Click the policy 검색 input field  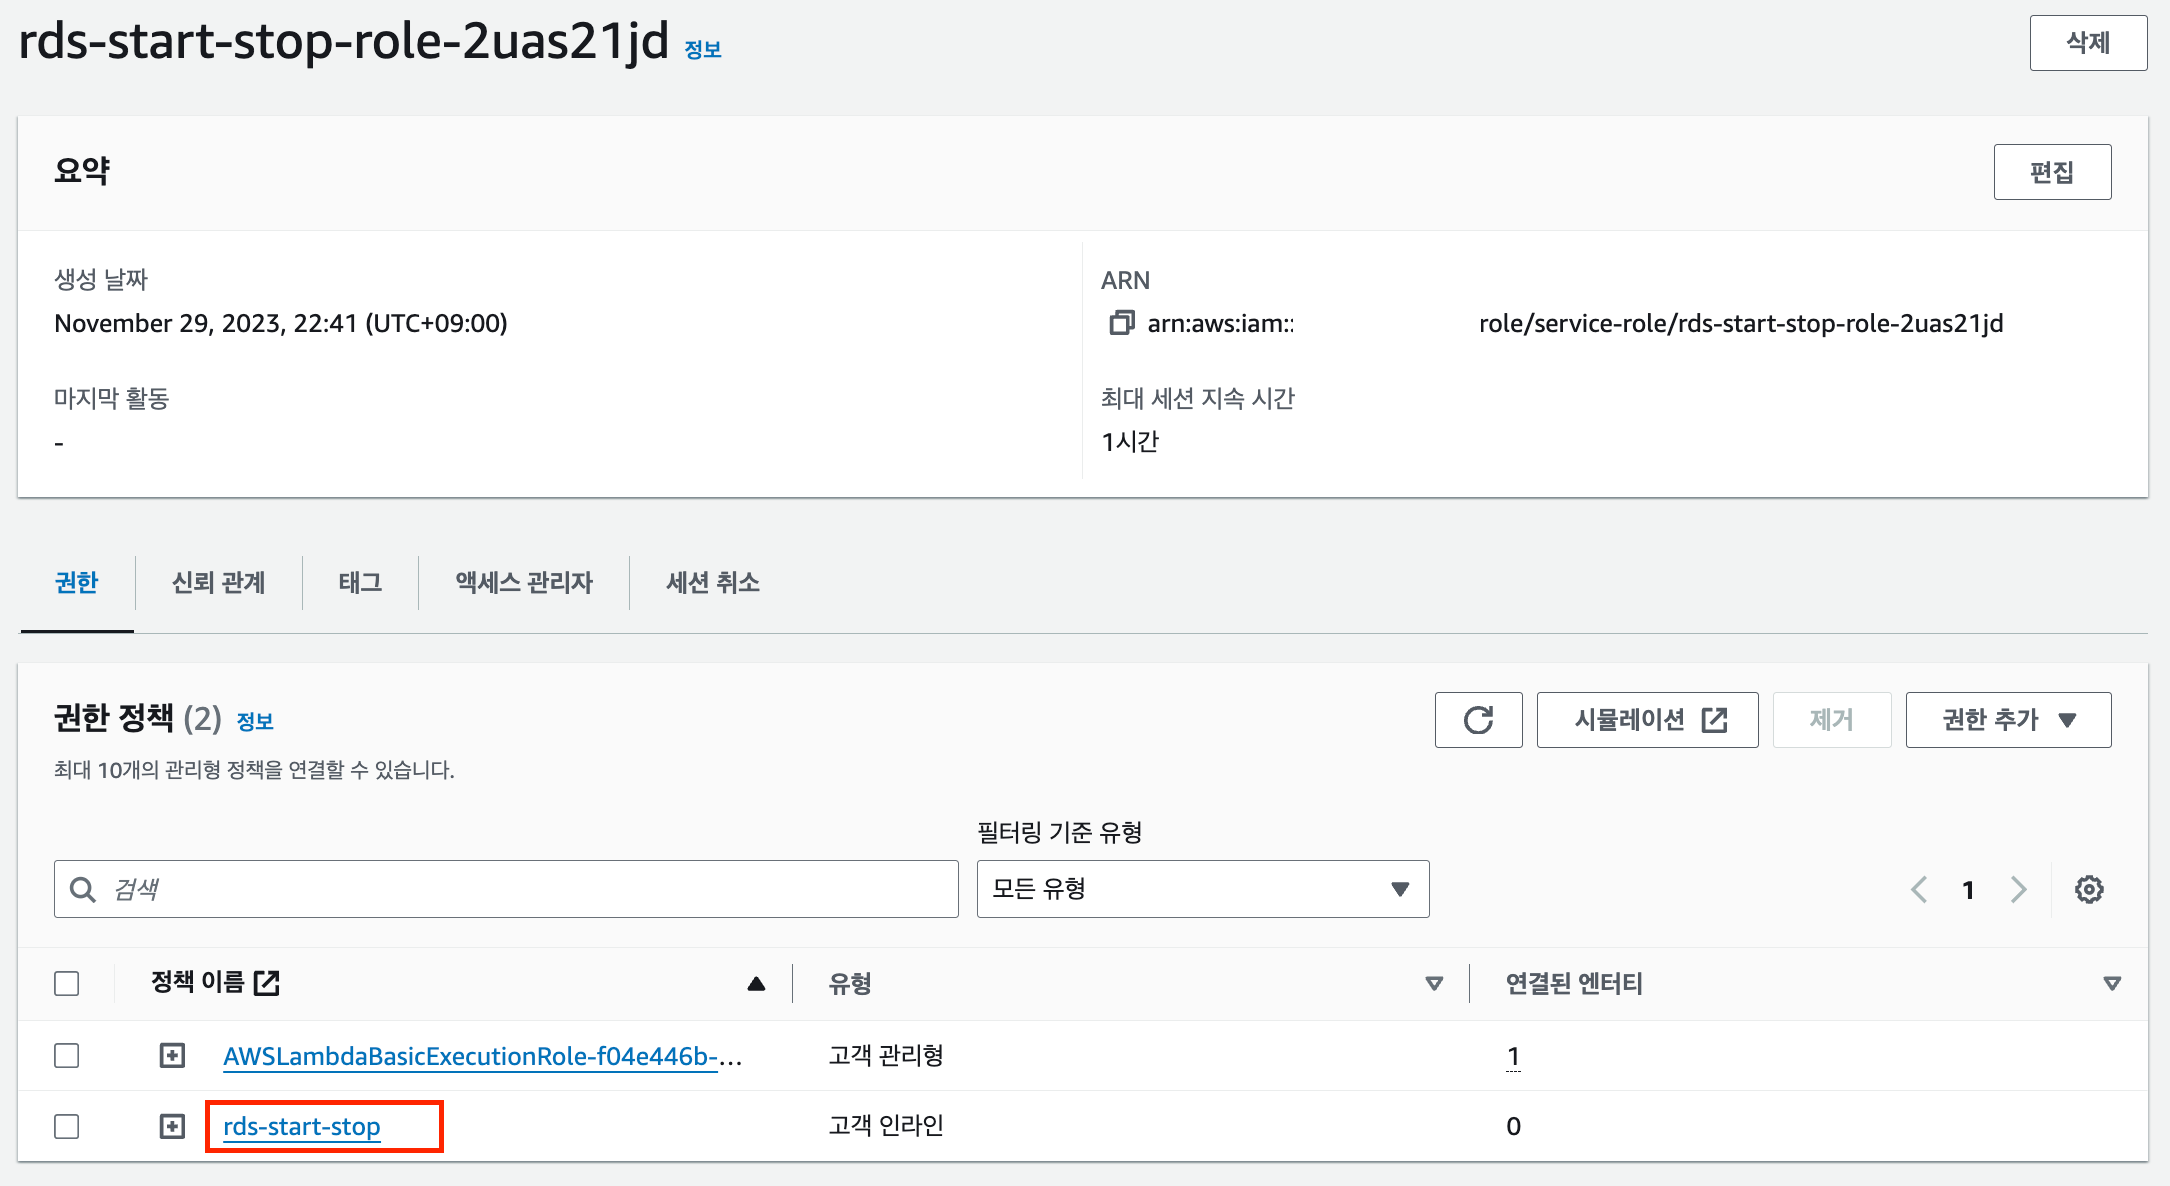tap(520, 889)
